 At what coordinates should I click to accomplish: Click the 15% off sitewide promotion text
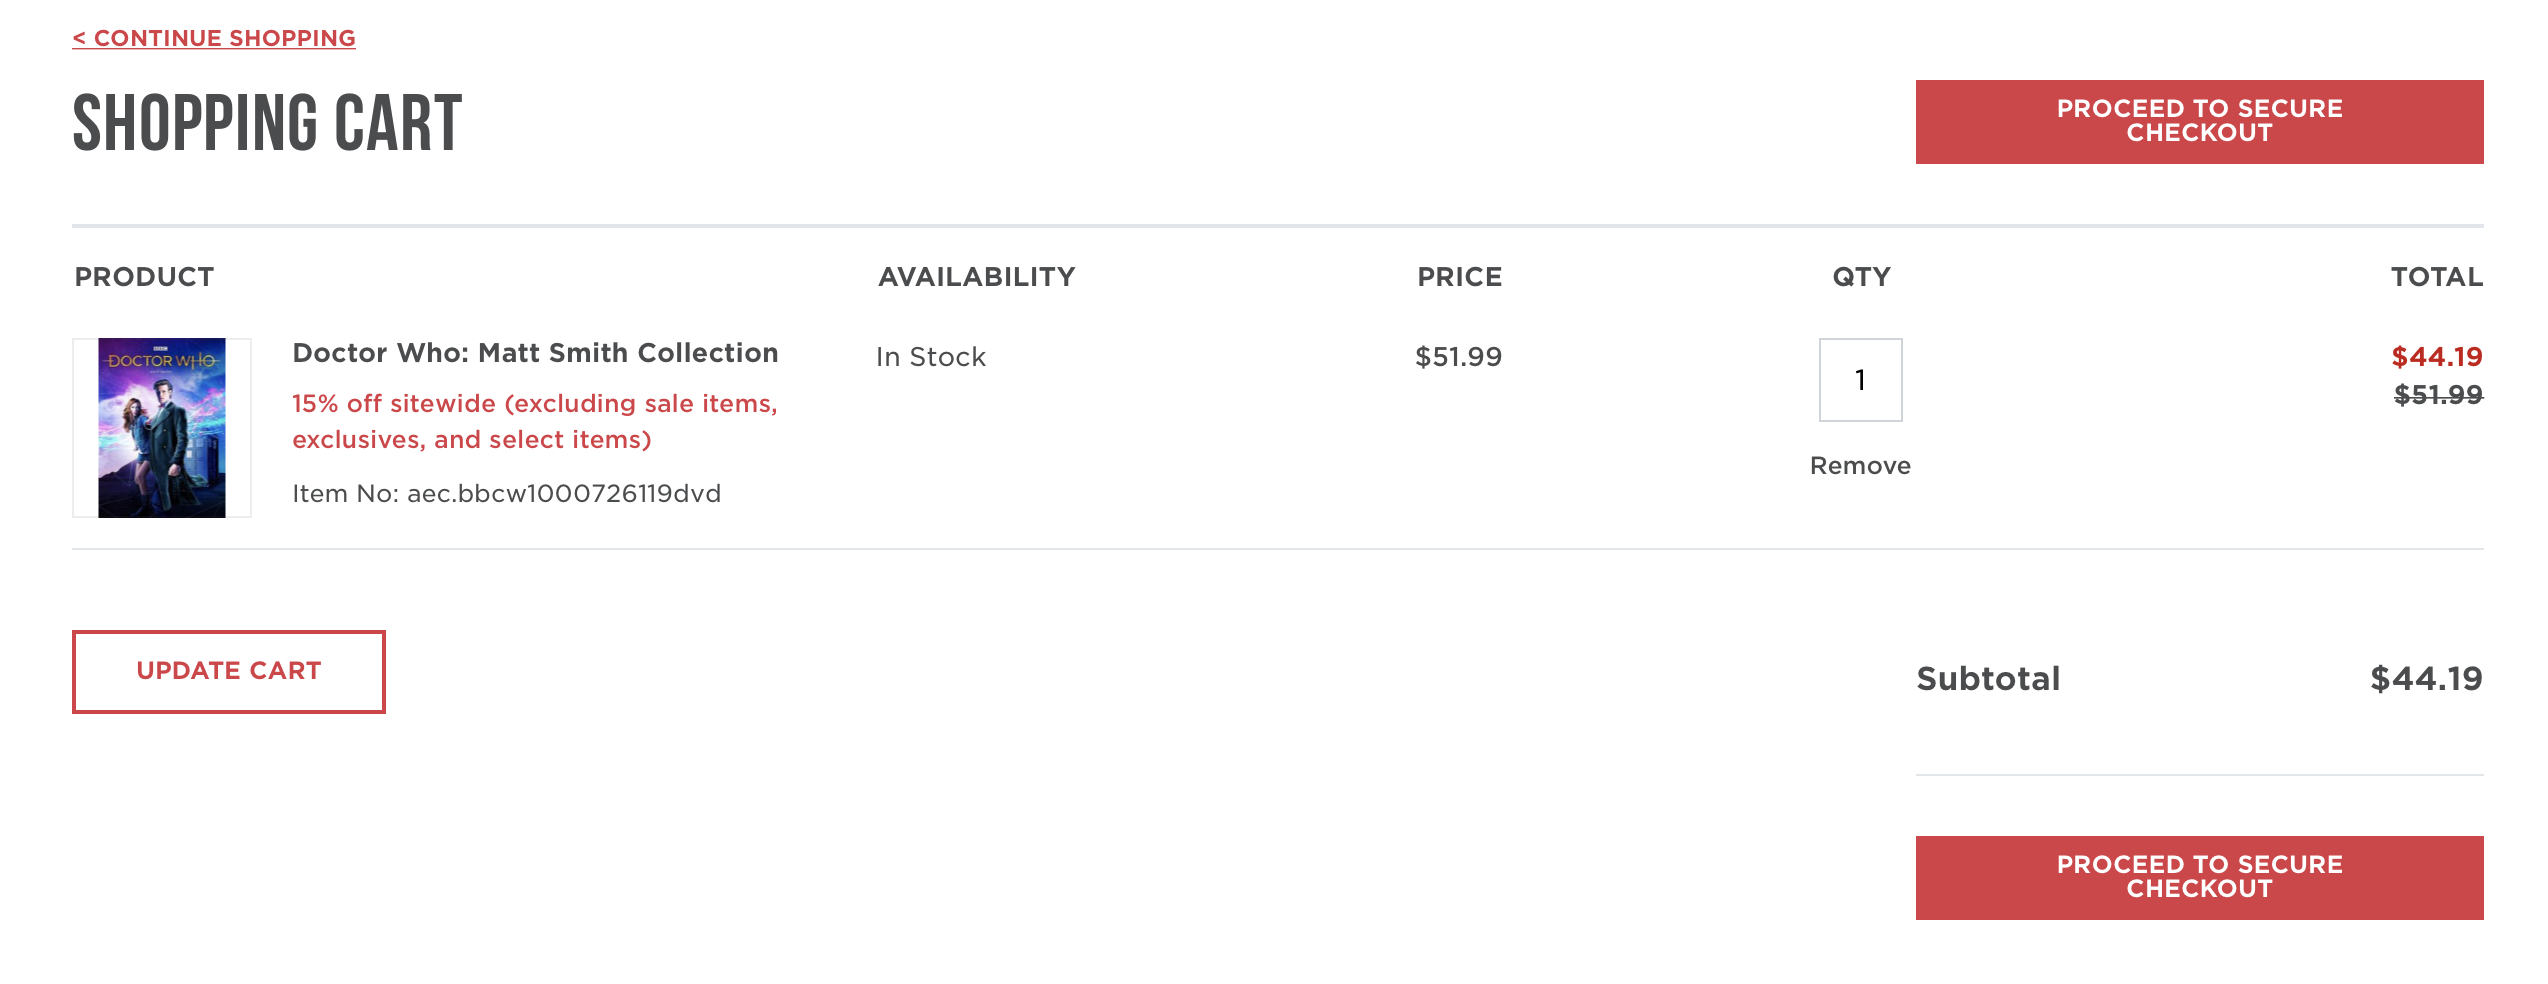pos(534,421)
